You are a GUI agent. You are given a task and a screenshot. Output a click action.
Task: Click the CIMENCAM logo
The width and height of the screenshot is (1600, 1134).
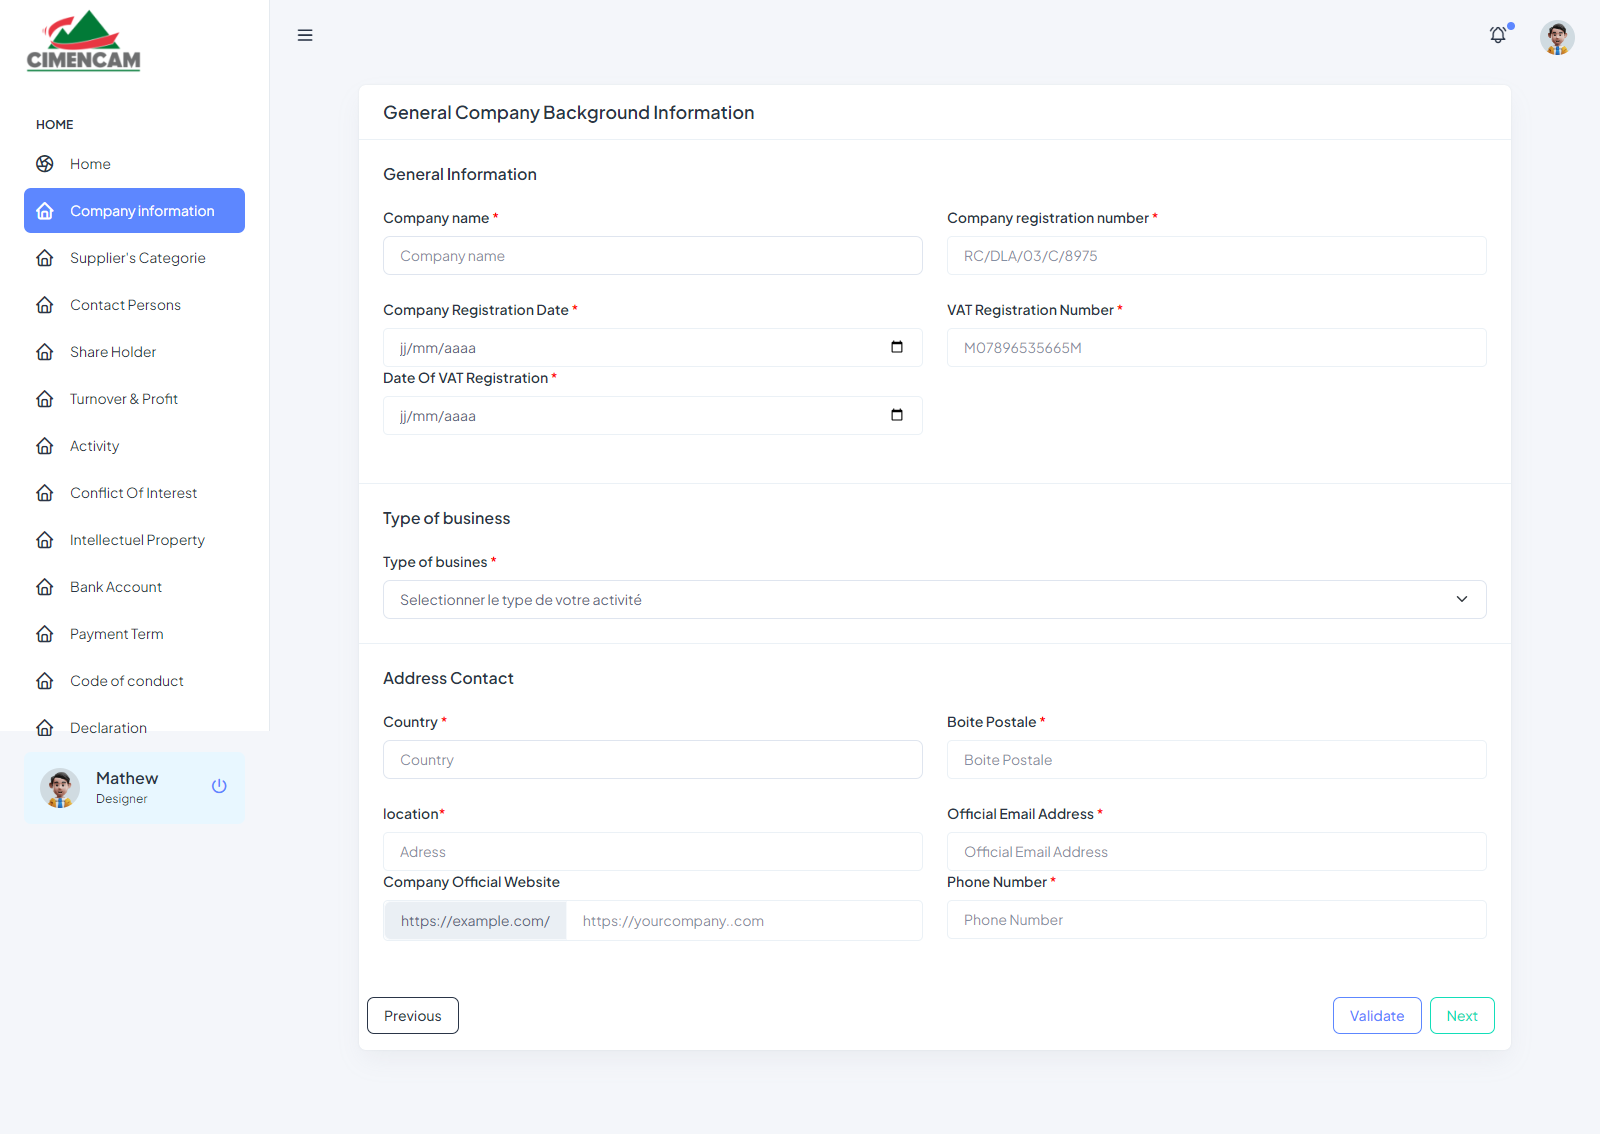pyautogui.click(x=84, y=42)
